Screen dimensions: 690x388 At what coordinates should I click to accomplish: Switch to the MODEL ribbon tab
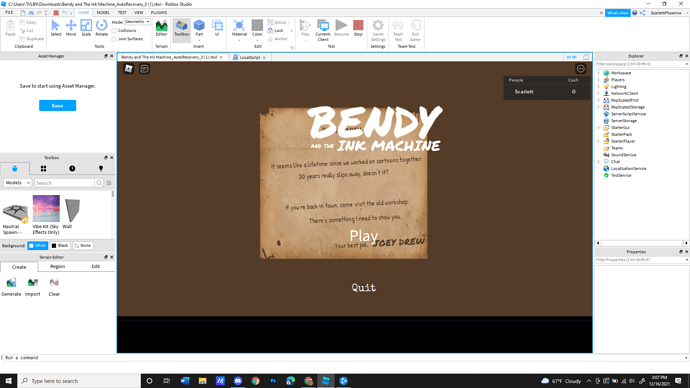[103, 13]
